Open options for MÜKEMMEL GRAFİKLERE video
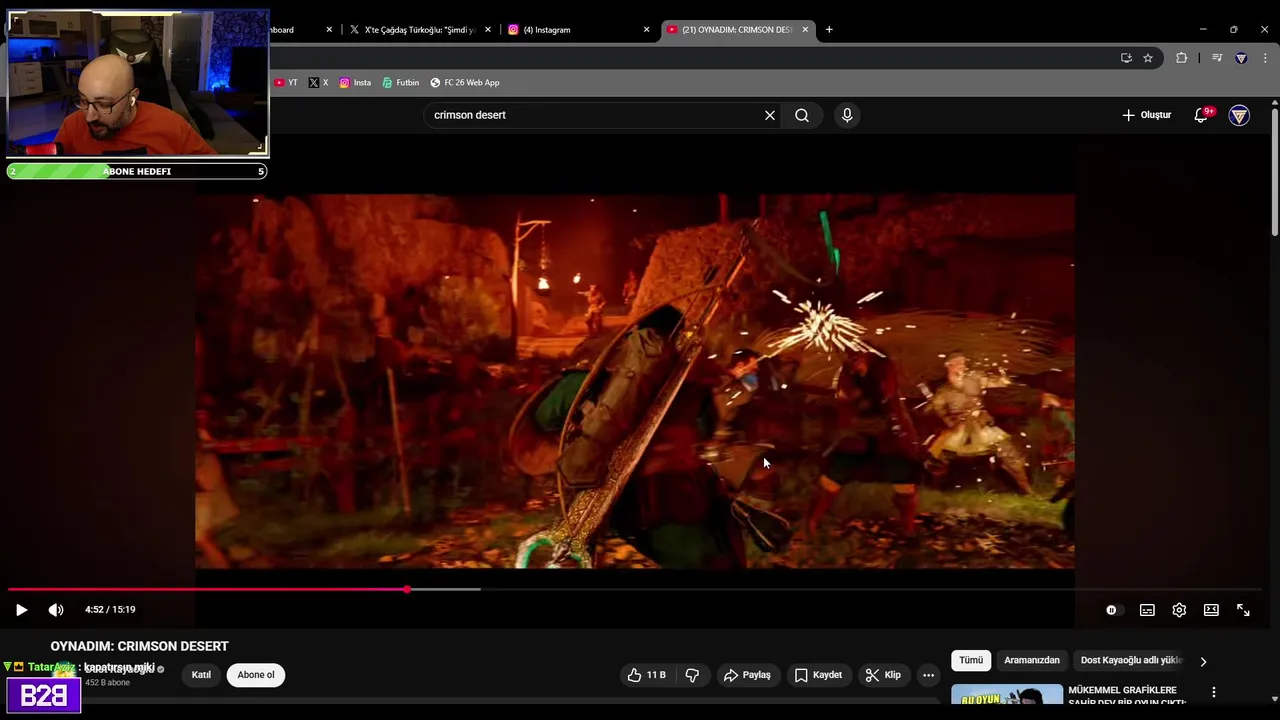This screenshot has height=720, width=1280. click(1214, 692)
